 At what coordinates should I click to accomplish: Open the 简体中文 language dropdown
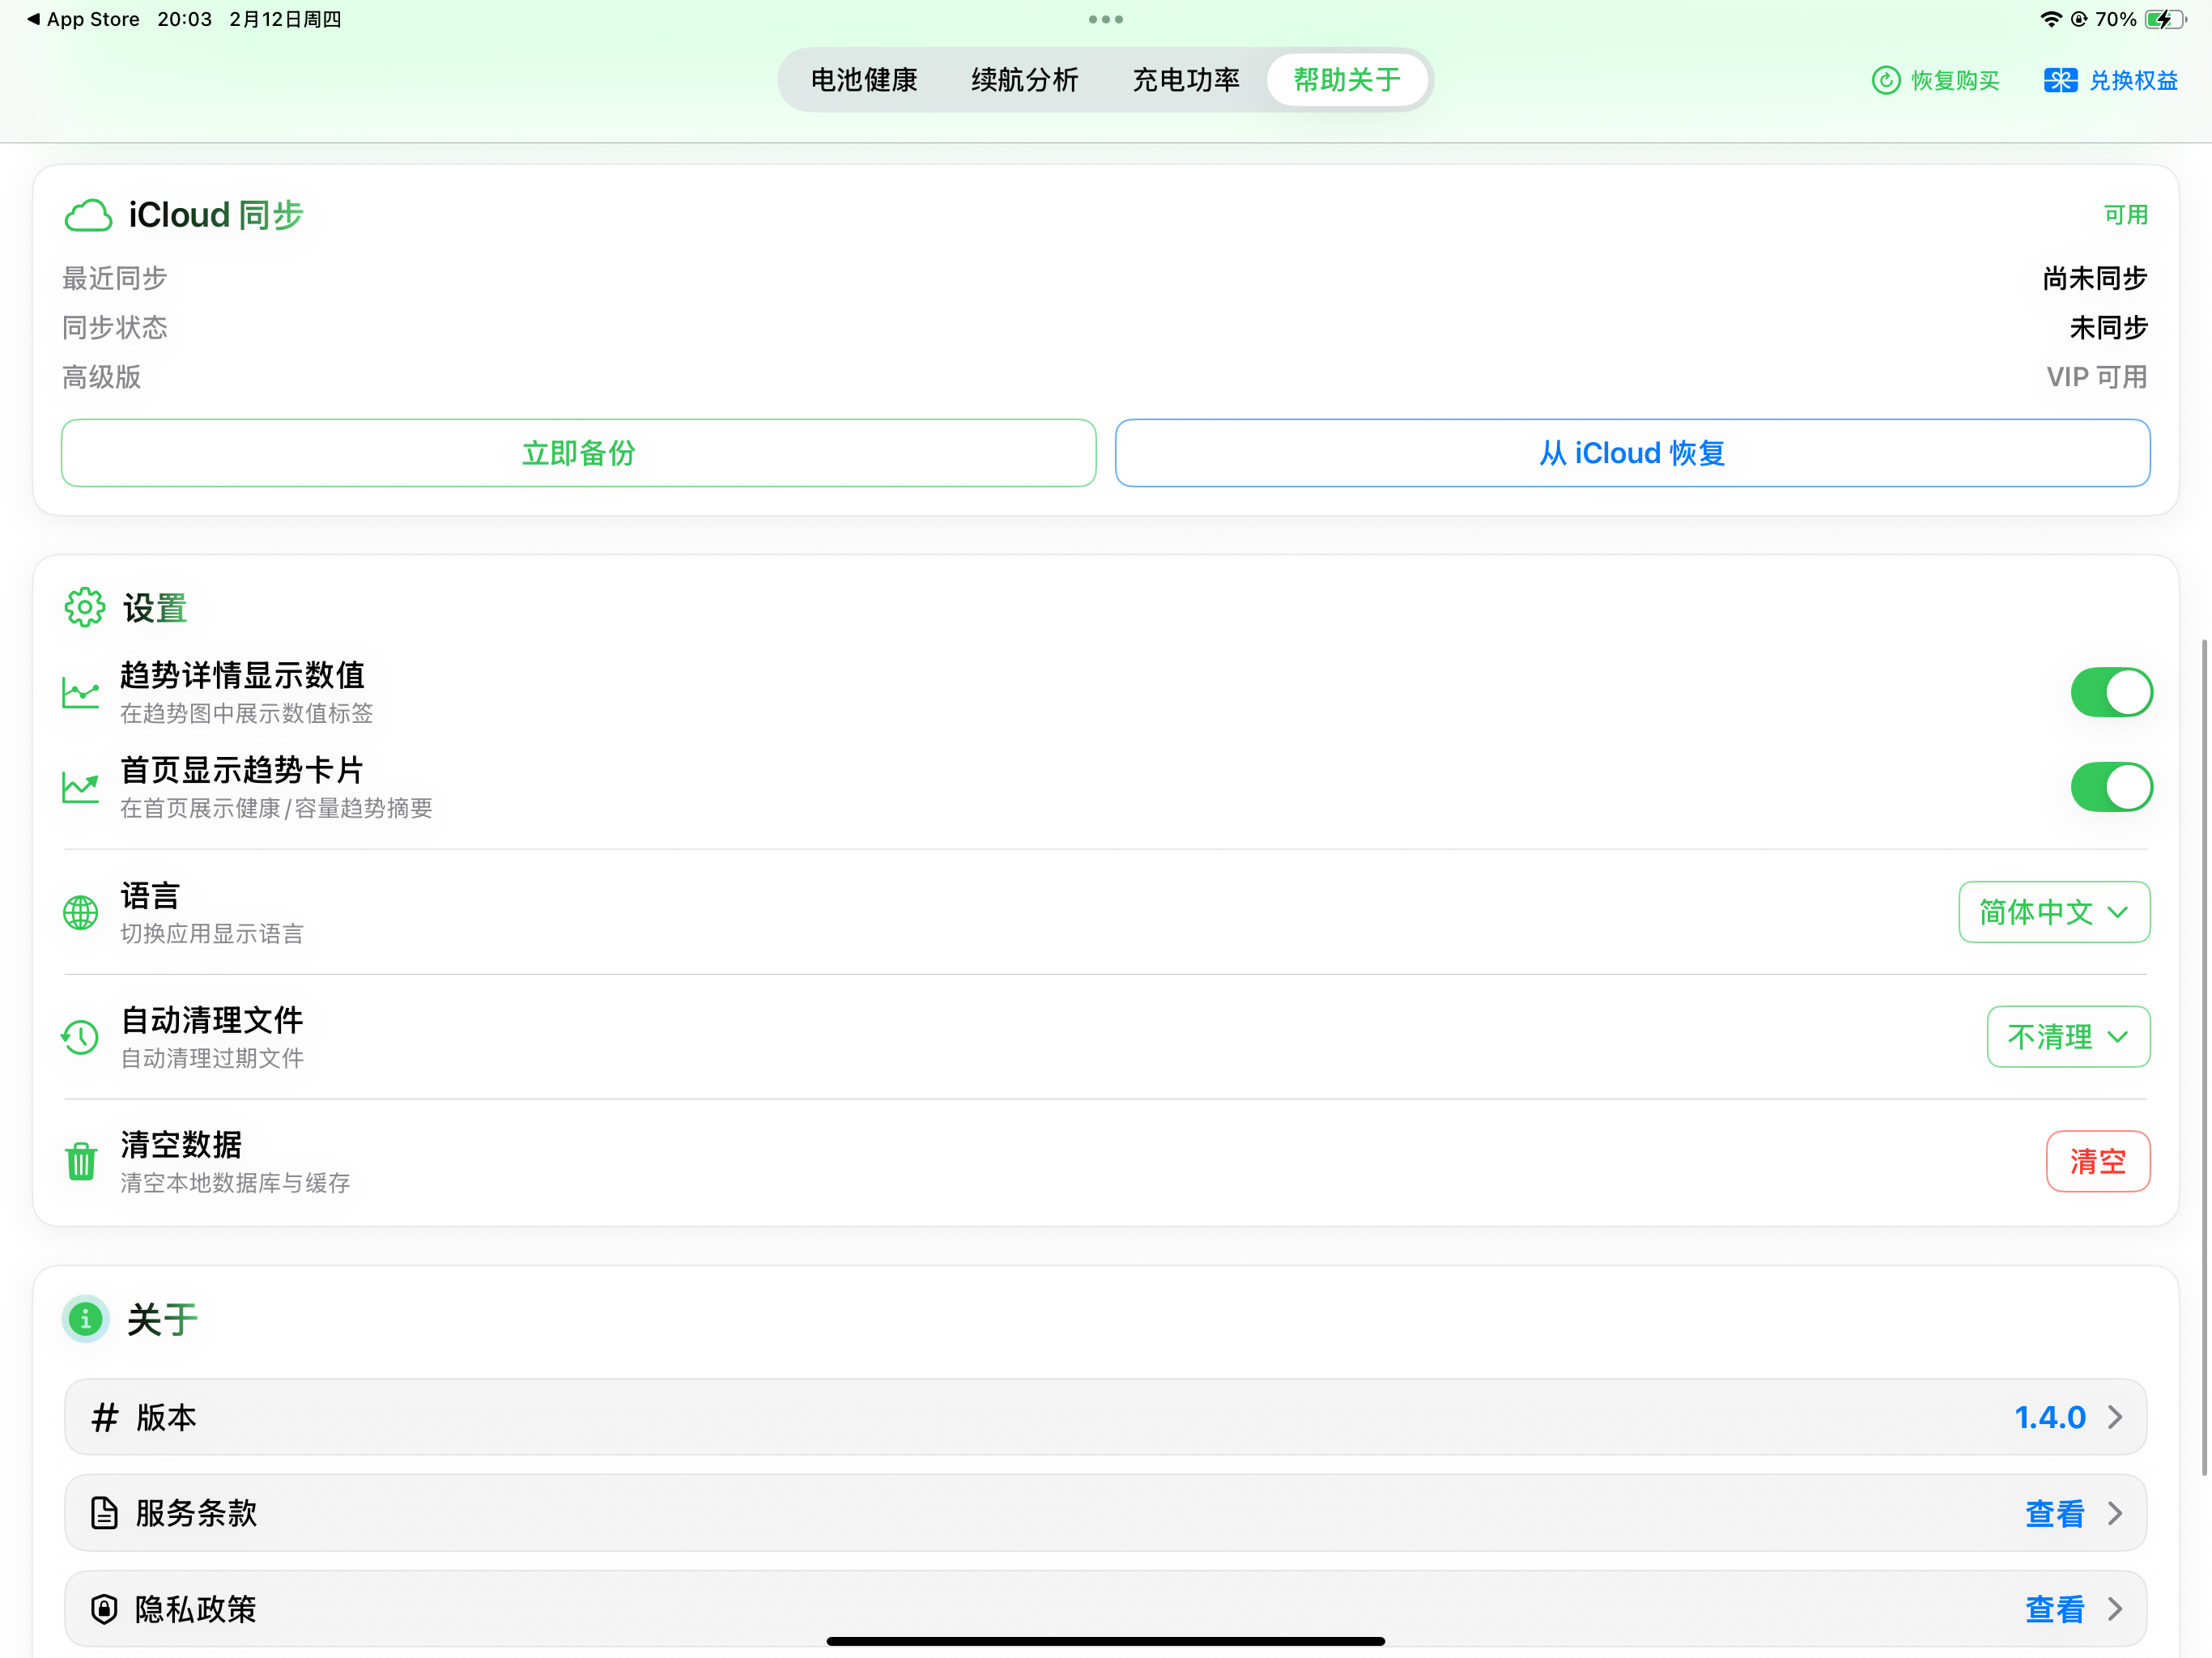(2054, 912)
